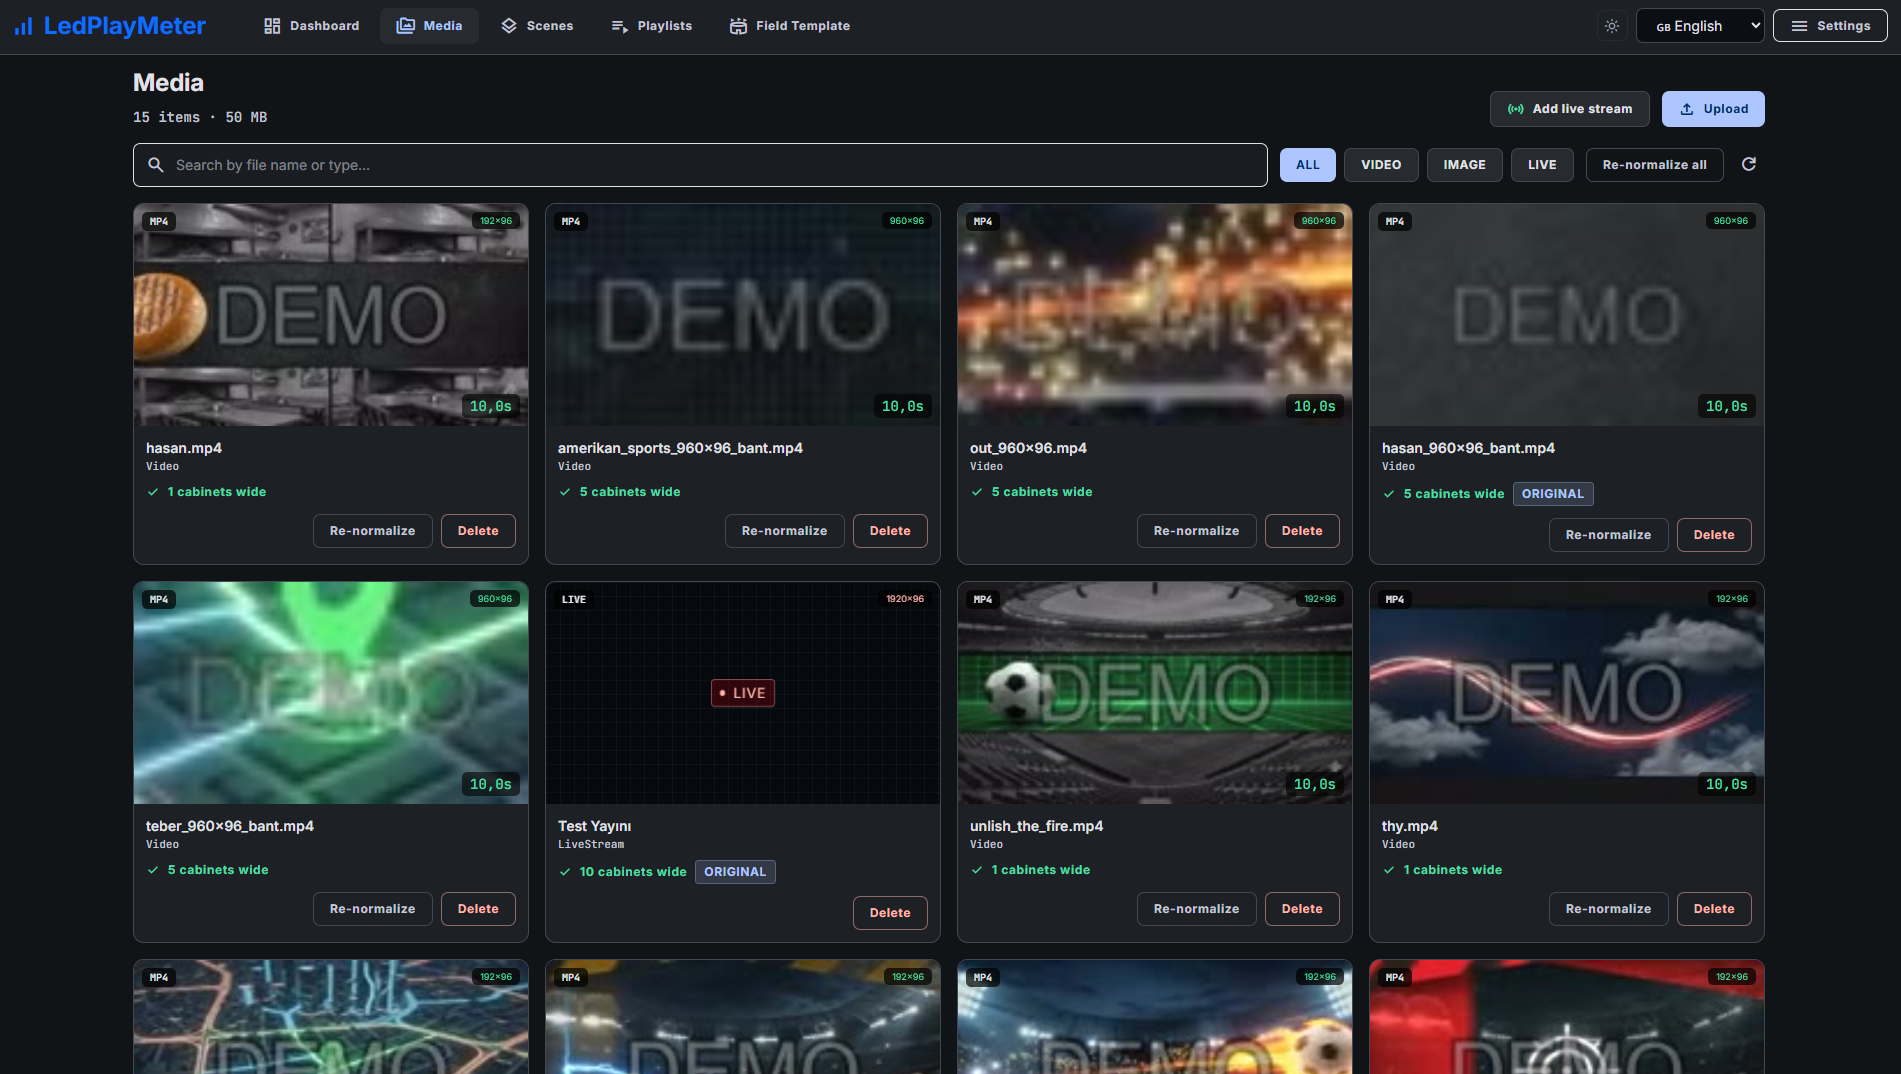
Task: Switch to the Media tab
Action: 429,26
